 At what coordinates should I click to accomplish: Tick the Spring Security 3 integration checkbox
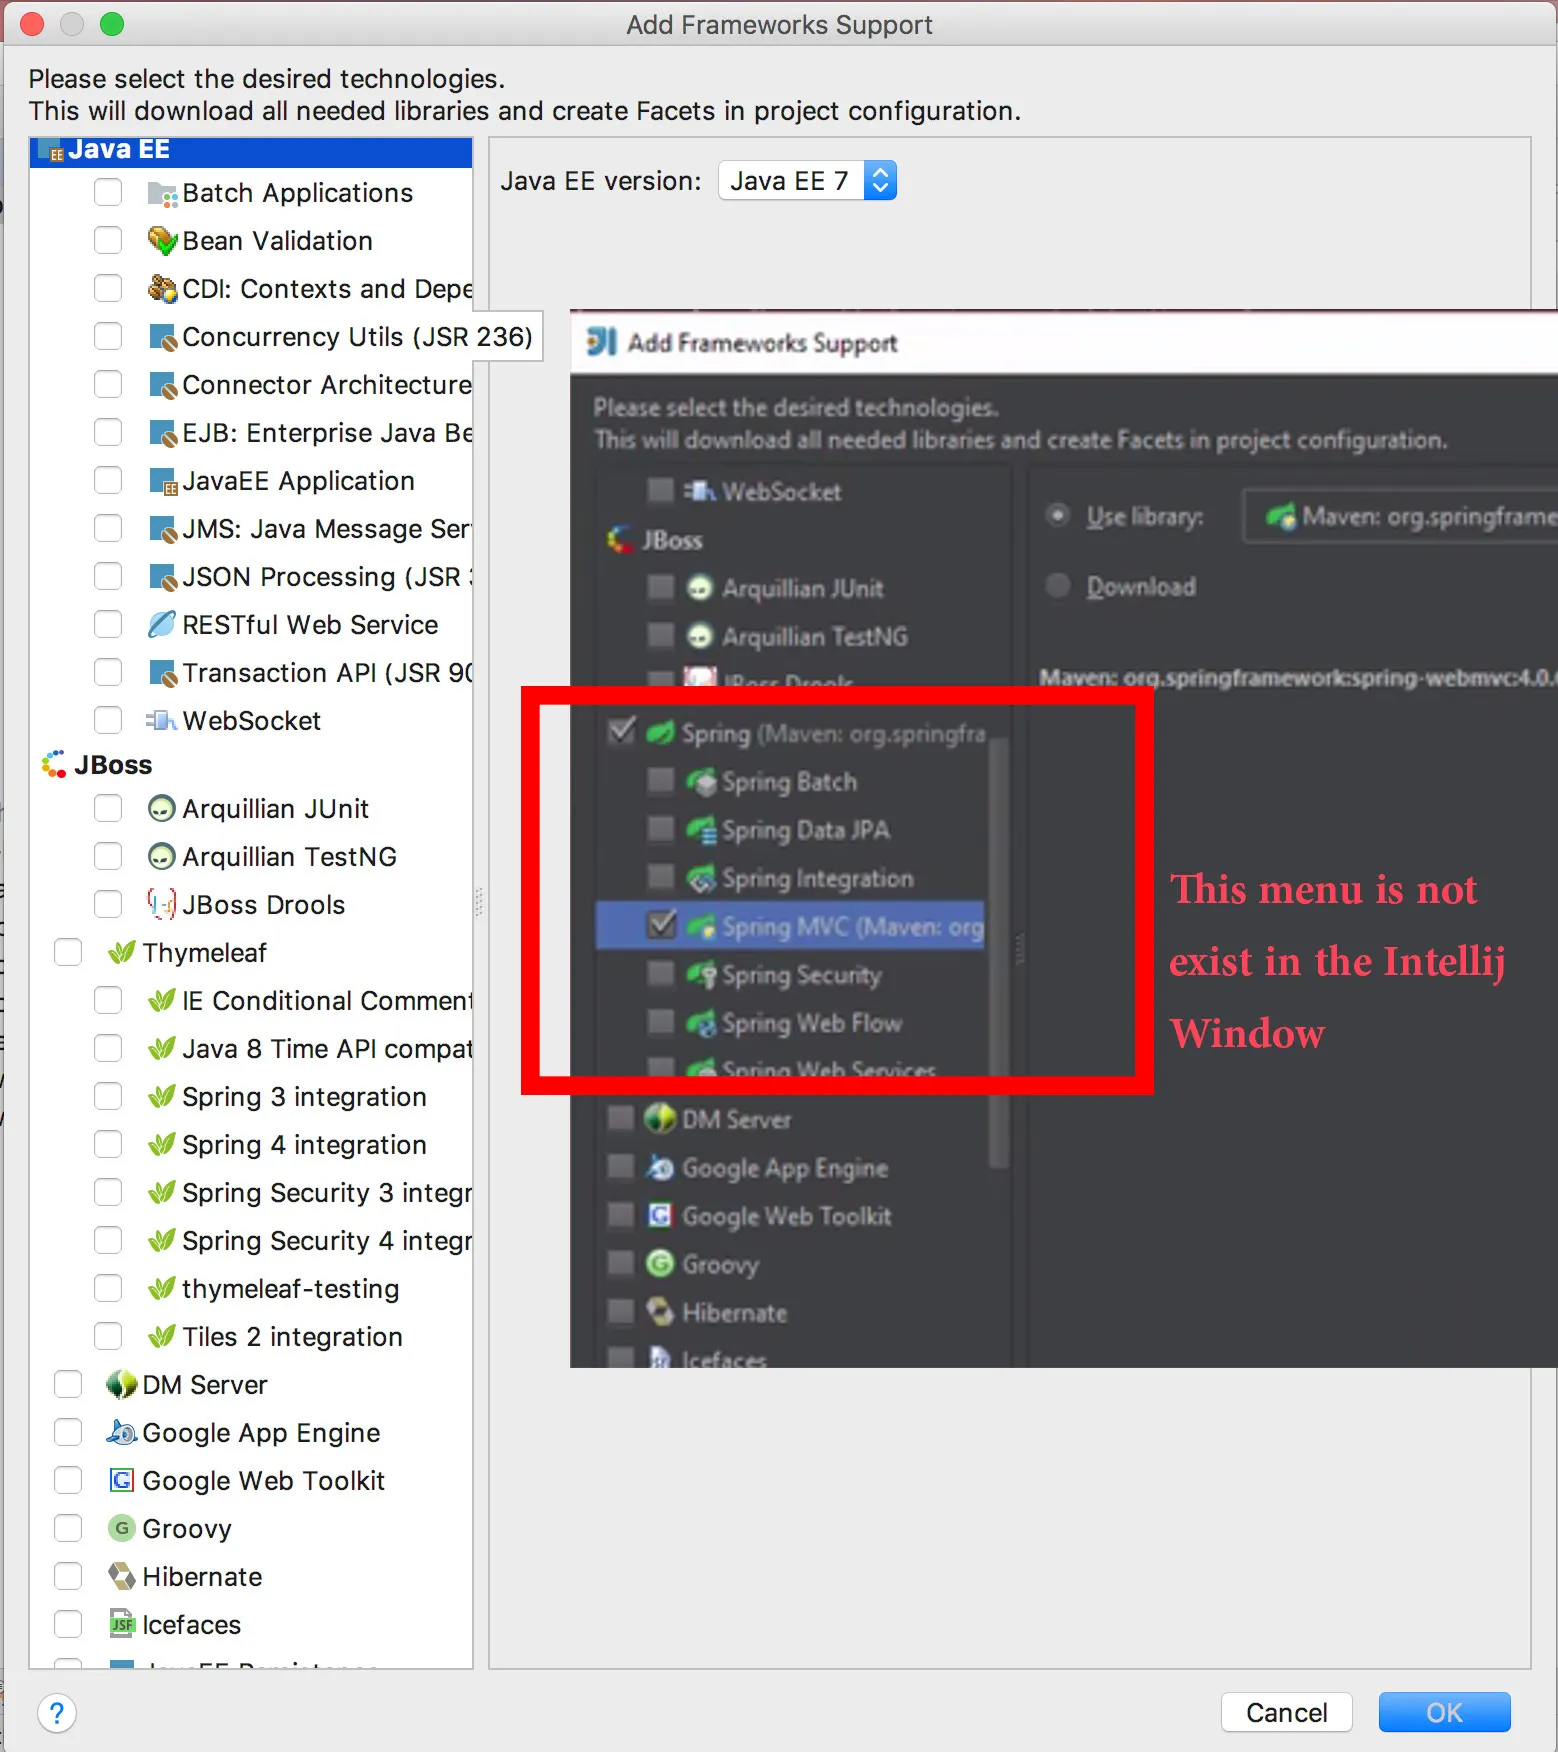click(108, 1193)
